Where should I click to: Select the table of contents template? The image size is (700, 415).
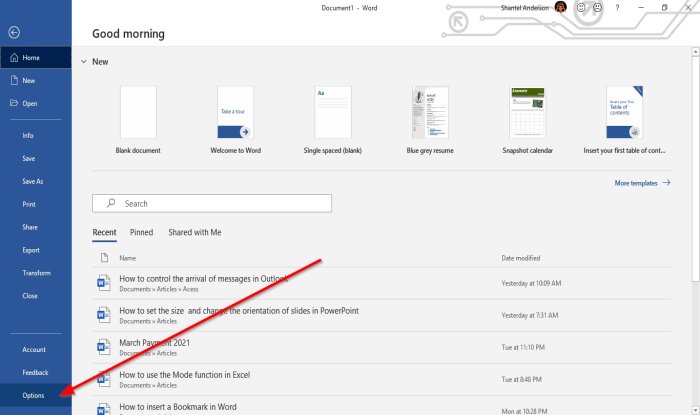624,120
